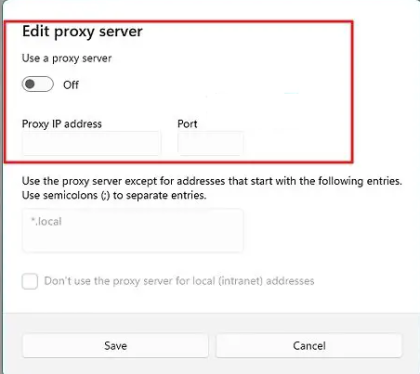Click the Off status text

71,85
